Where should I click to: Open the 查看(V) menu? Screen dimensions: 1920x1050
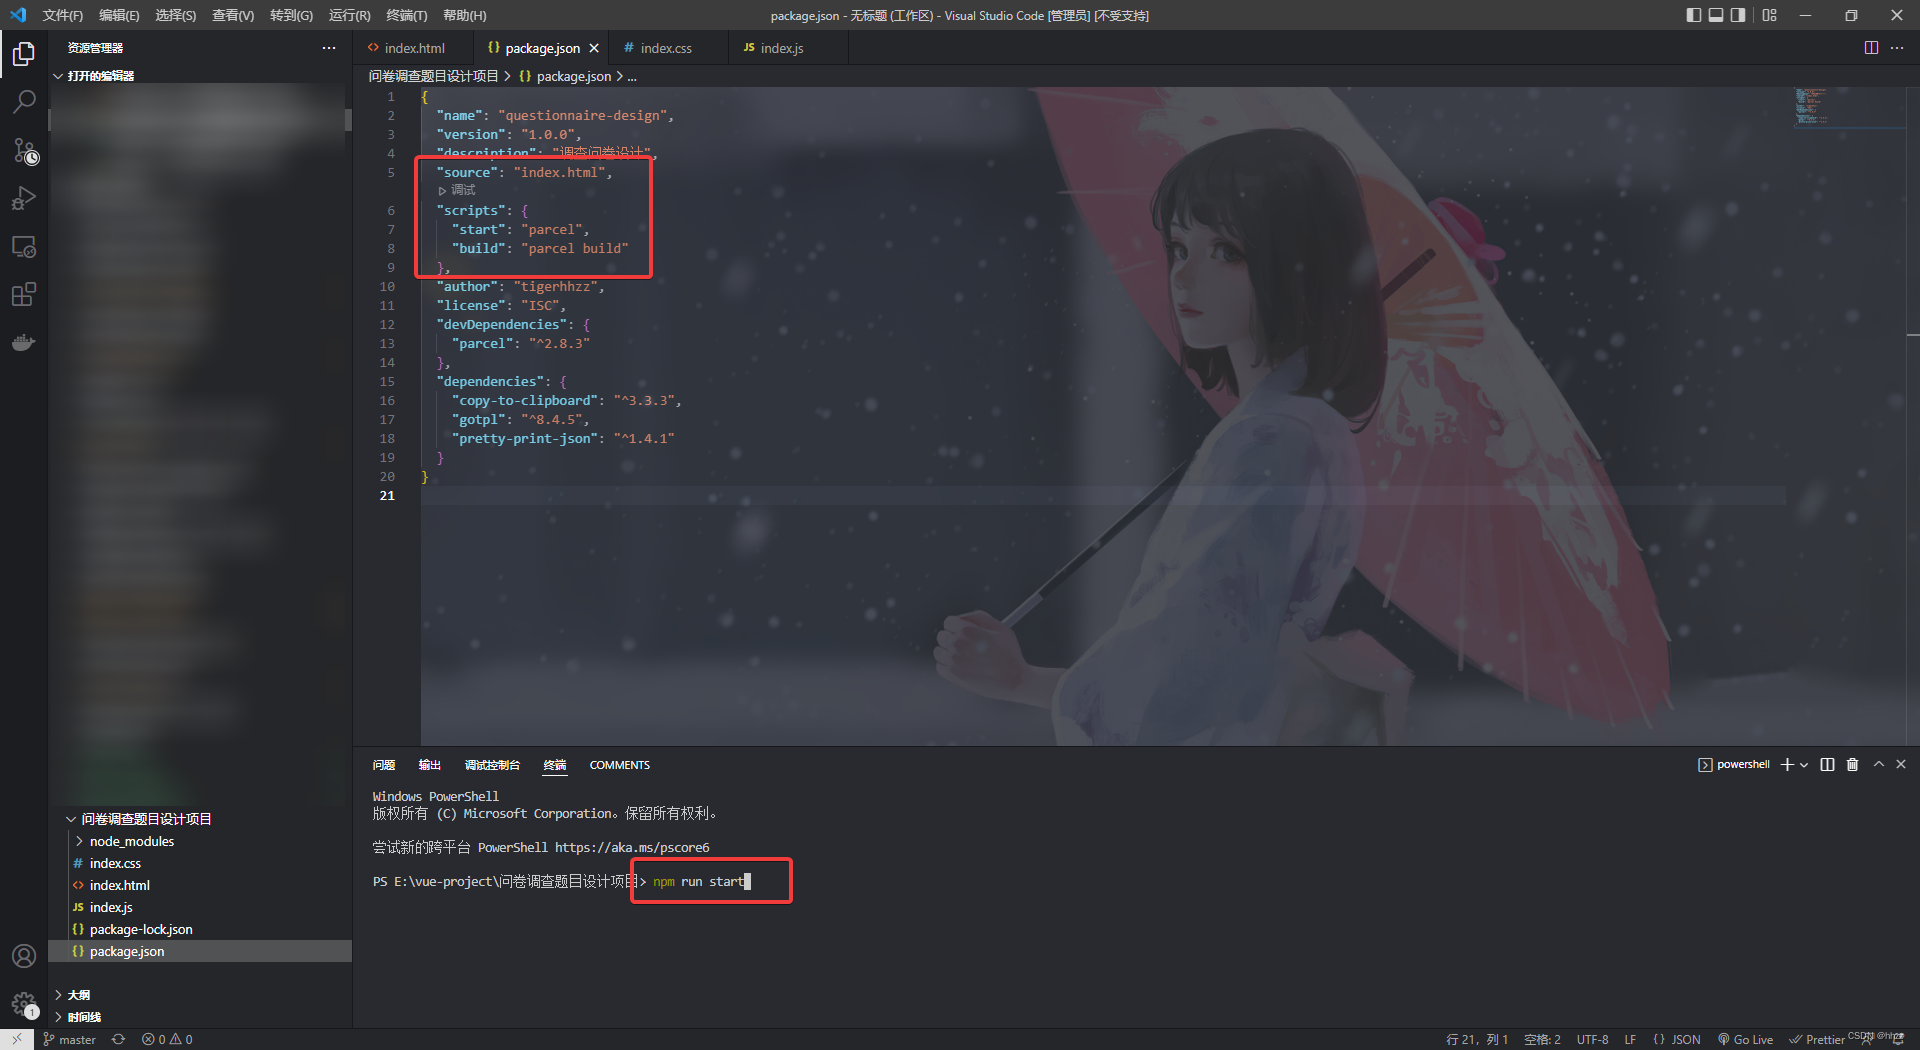pos(233,15)
